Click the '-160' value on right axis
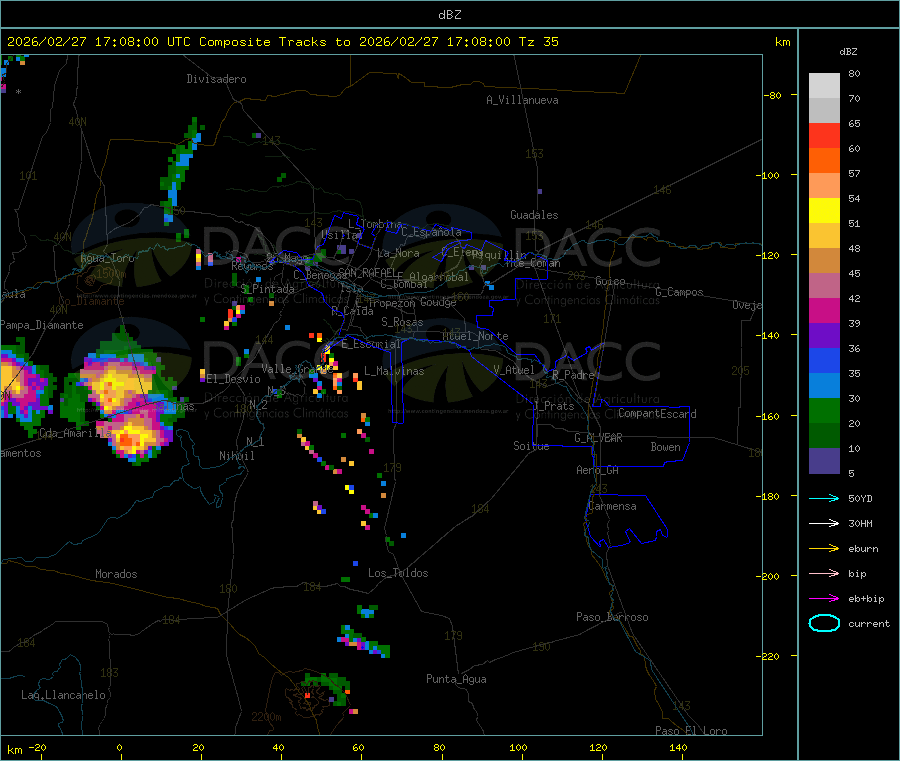 point(769,416)
